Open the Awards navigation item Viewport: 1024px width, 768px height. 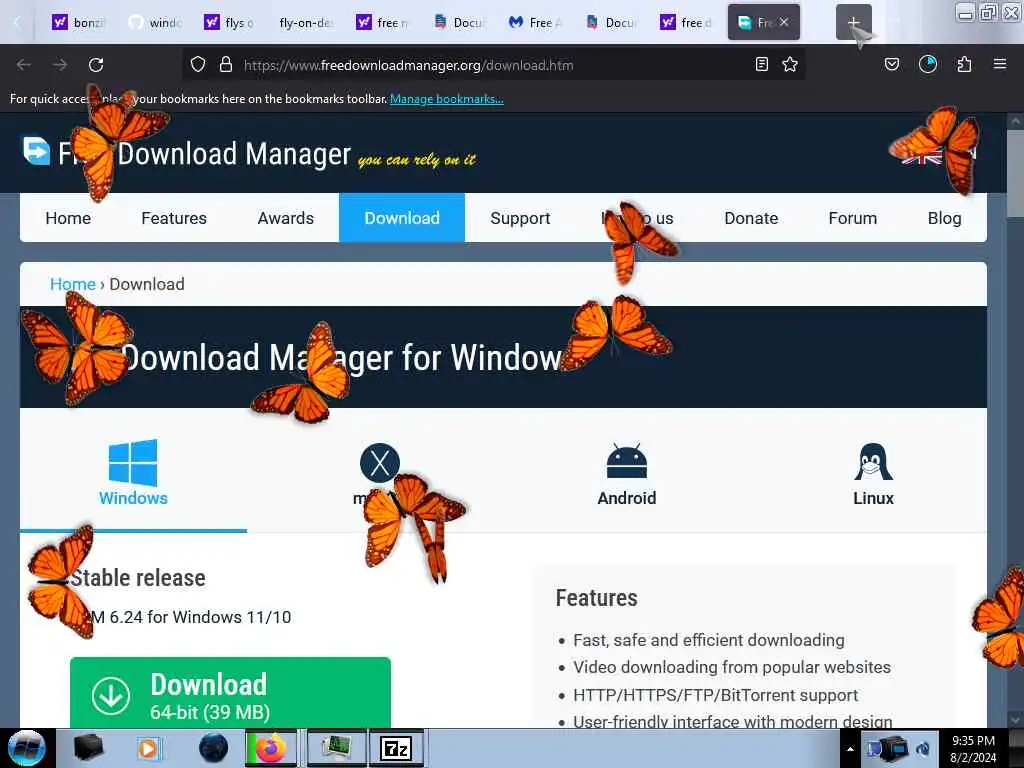point(285,218)
